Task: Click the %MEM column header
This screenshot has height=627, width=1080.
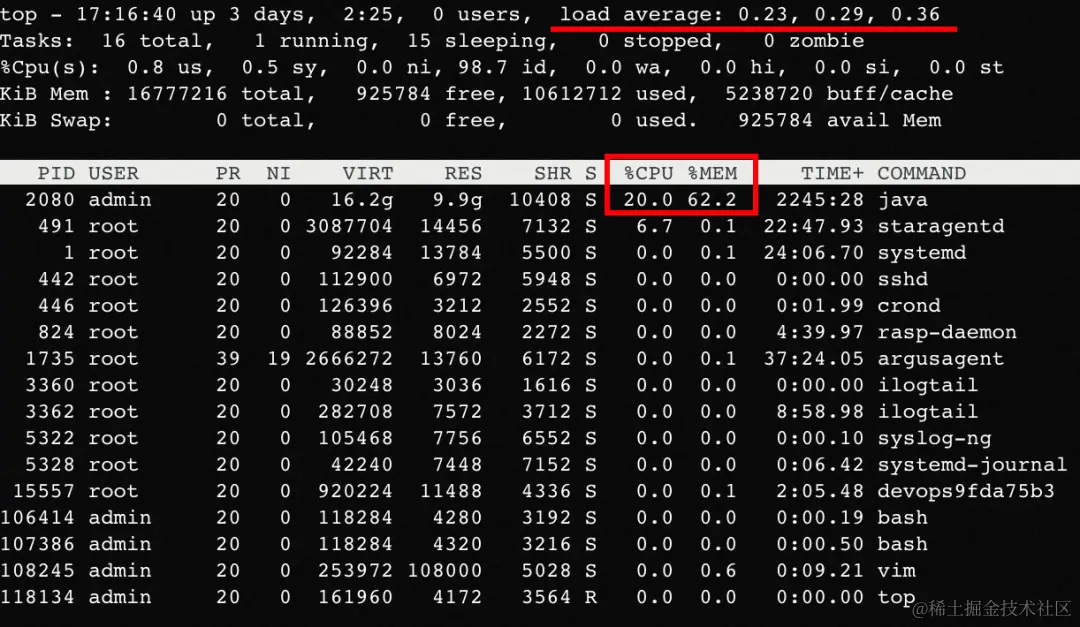Action: coord(712,173)
